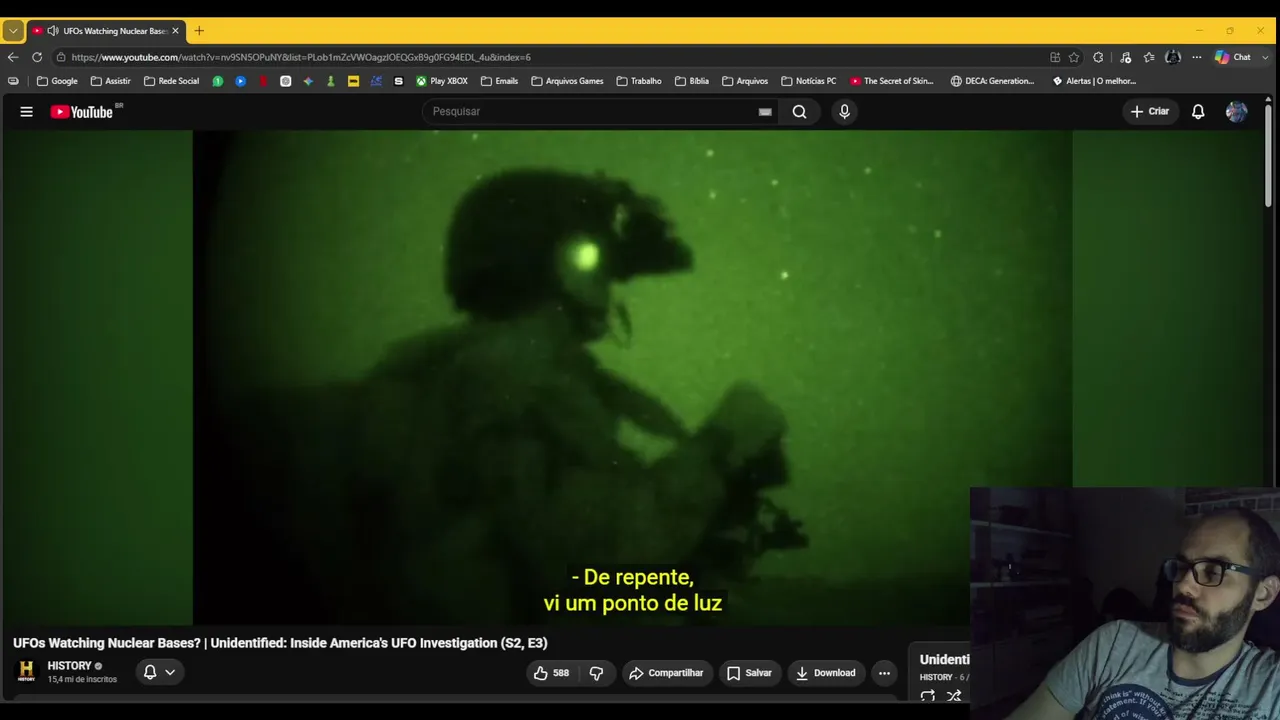
Task: Click the 15,4 mi de inscritos text
Action: click(82, 680)
